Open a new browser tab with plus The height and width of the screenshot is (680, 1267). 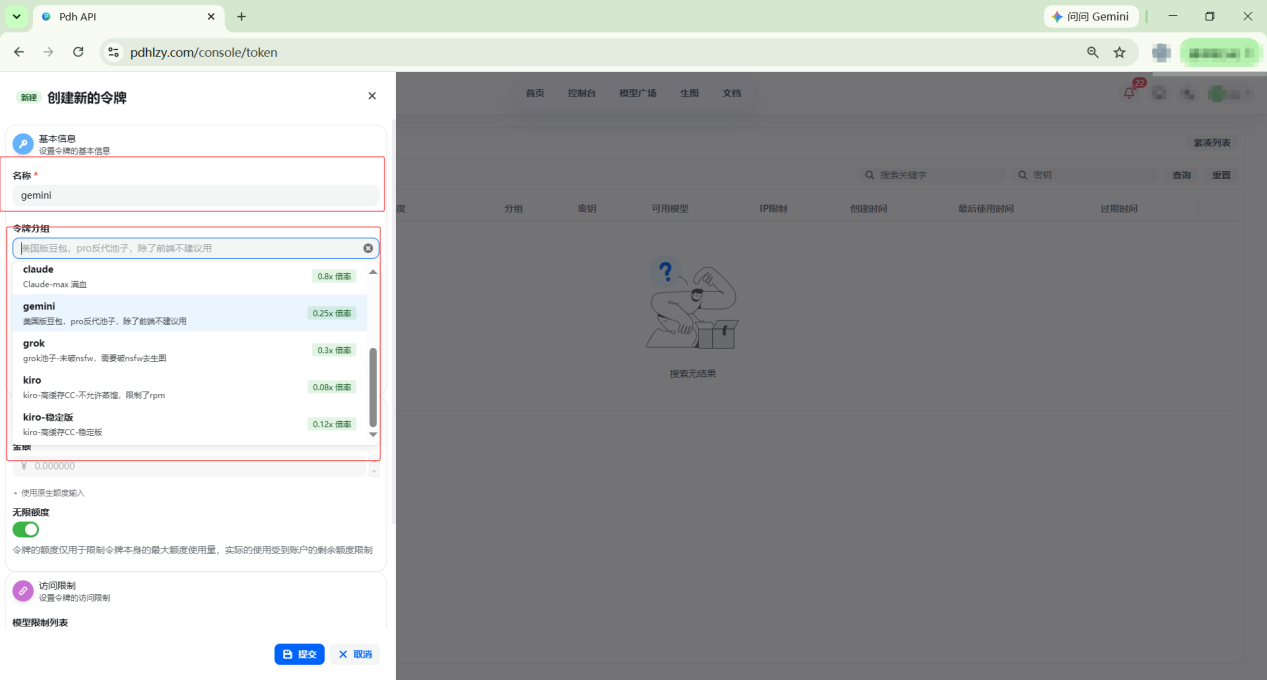[x=241, y=17]
